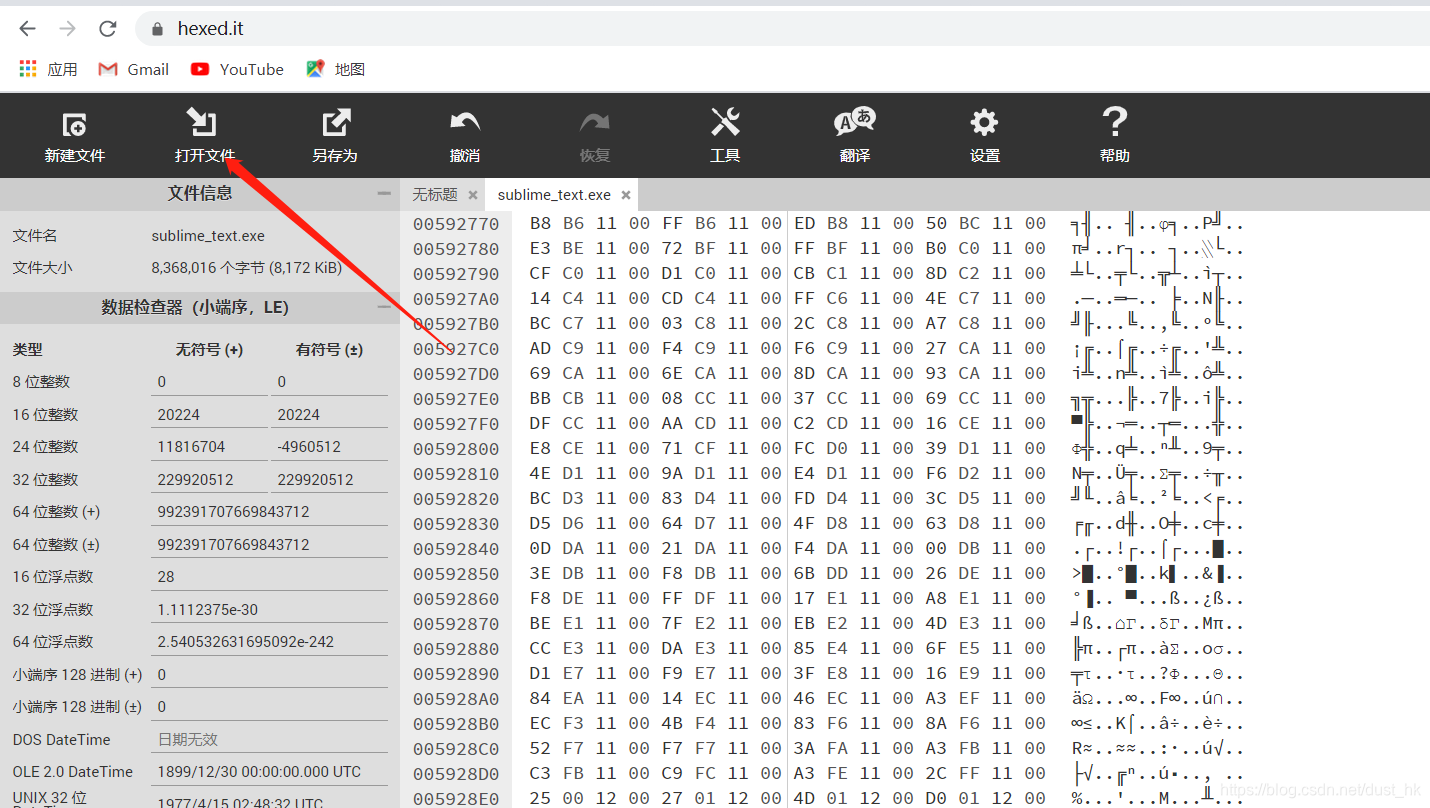Screen dimensions: 1430x808
Task: Click the 16 位浮点数 value 28
Action: [269, 577]
